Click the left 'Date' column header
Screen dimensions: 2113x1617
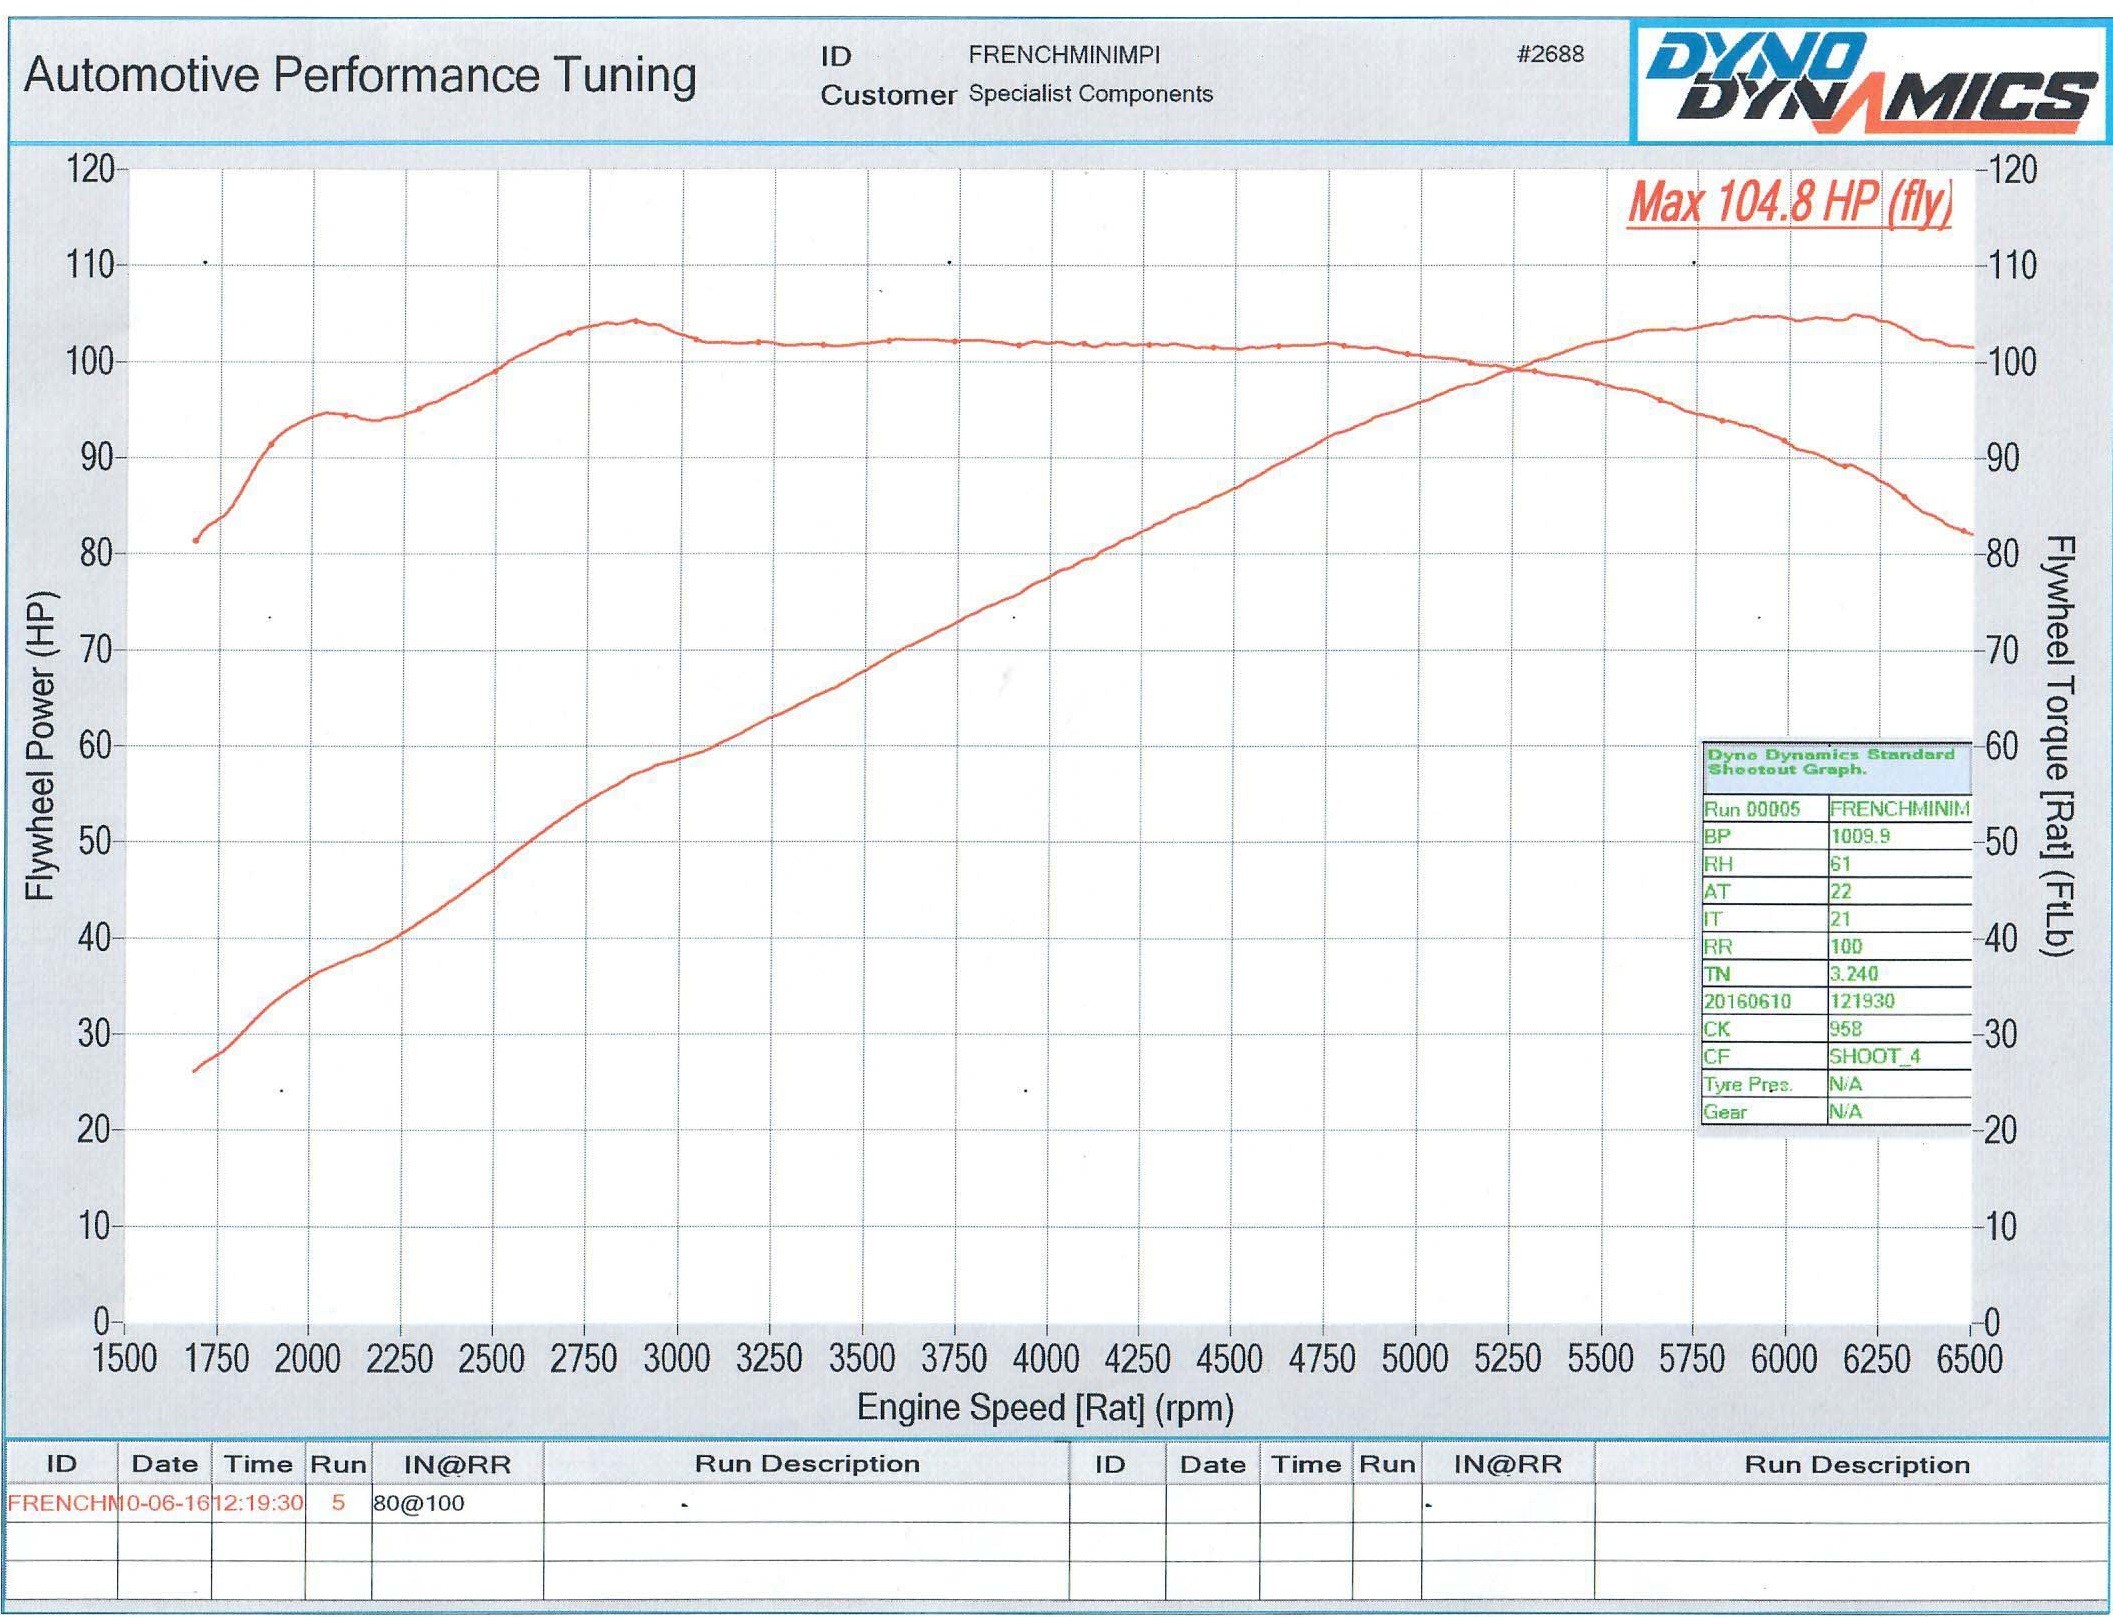click(x=165, y=1464)
